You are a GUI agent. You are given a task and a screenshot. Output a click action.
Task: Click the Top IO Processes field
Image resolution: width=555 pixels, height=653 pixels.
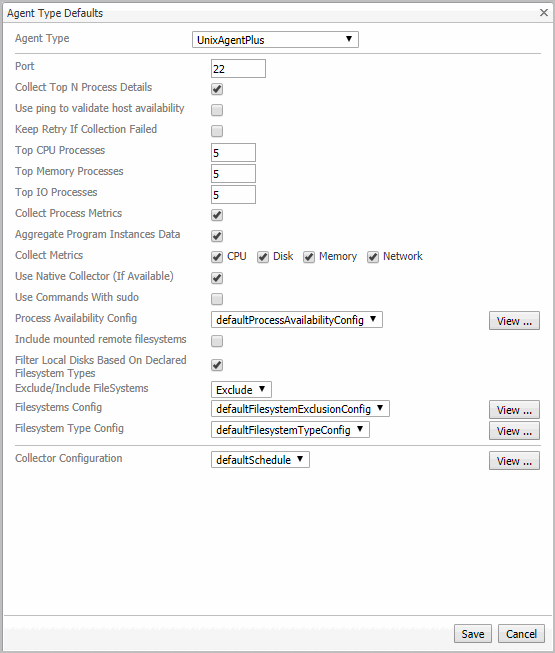(233, 194)
